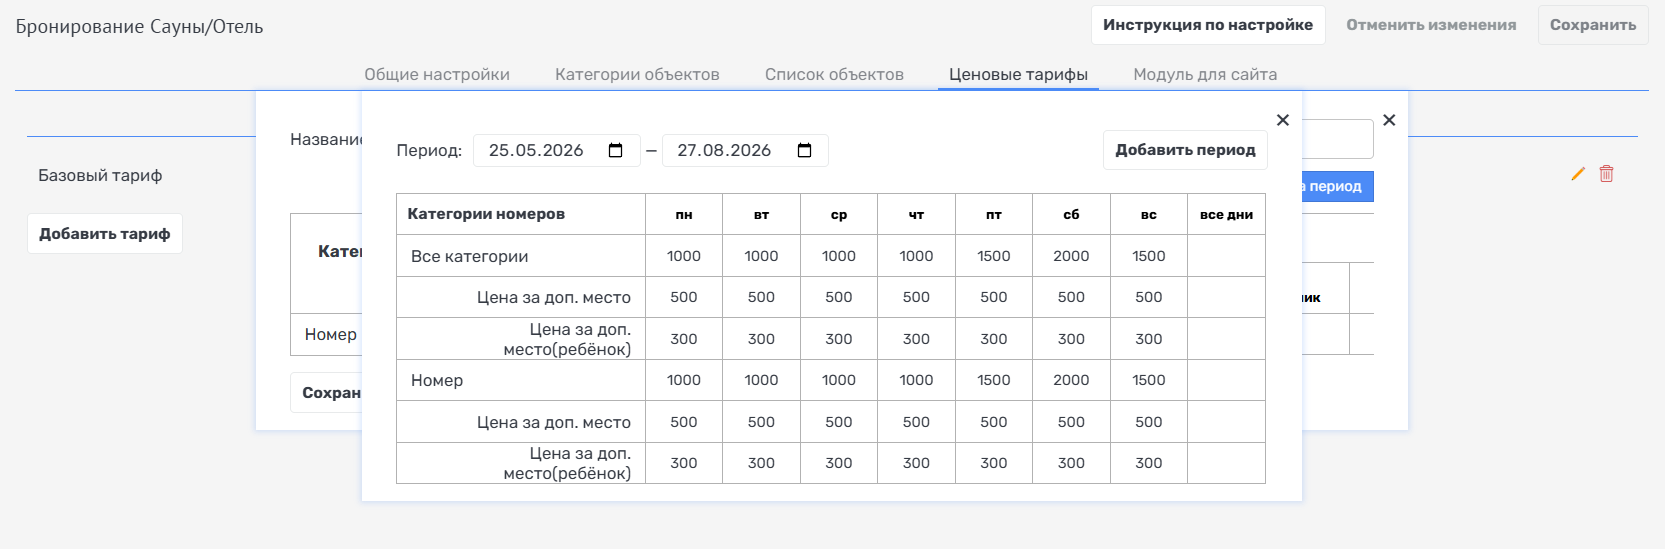Screen dimensions: 1665x549
Task: Click Номер row Friday price 1500
Action: click(x=994, y=380)
